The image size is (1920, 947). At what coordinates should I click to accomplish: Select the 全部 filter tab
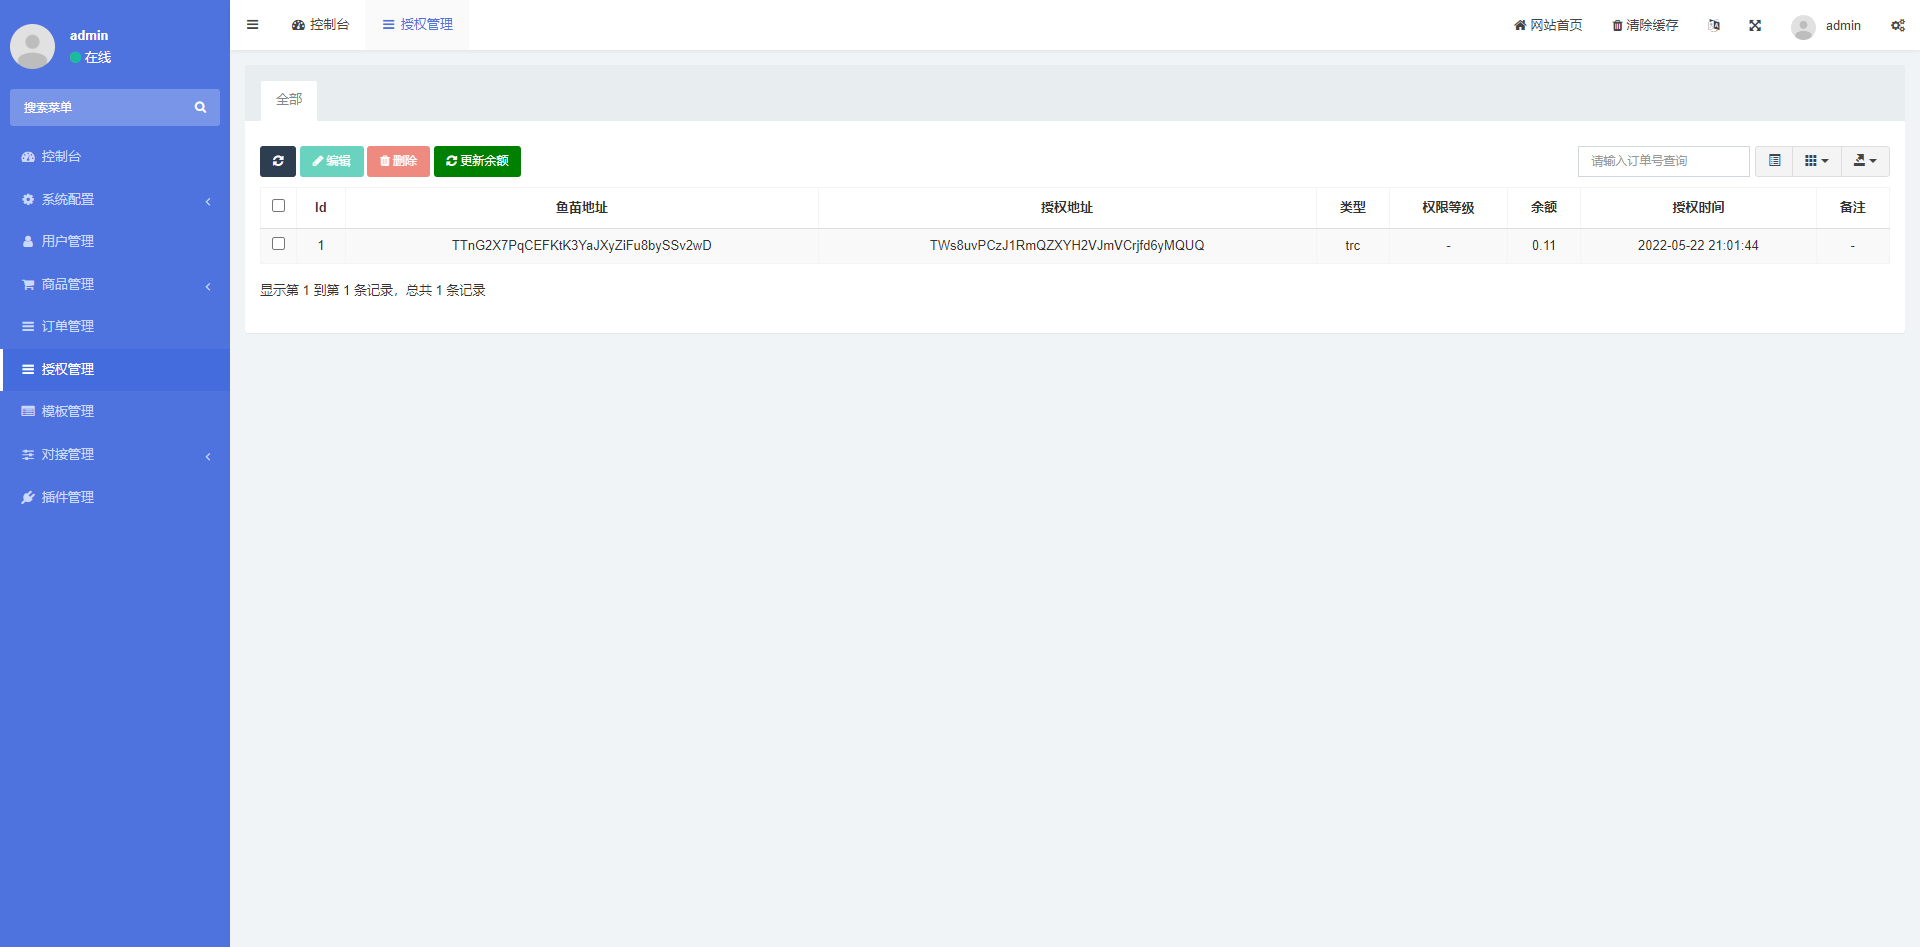(x=289, y=100)
